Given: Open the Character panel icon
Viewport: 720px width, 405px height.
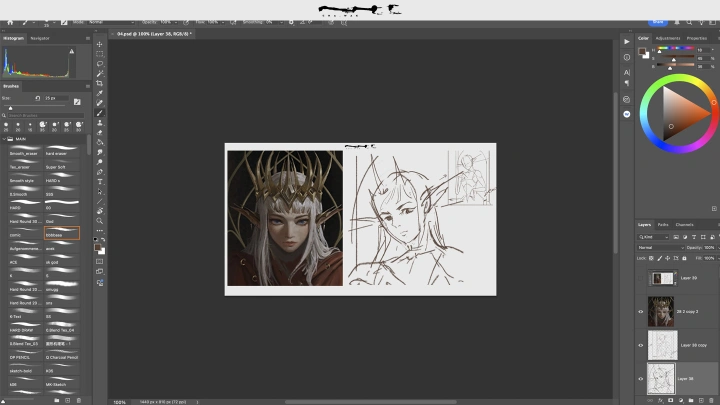Looking at the screenshot, I should 627,73.
